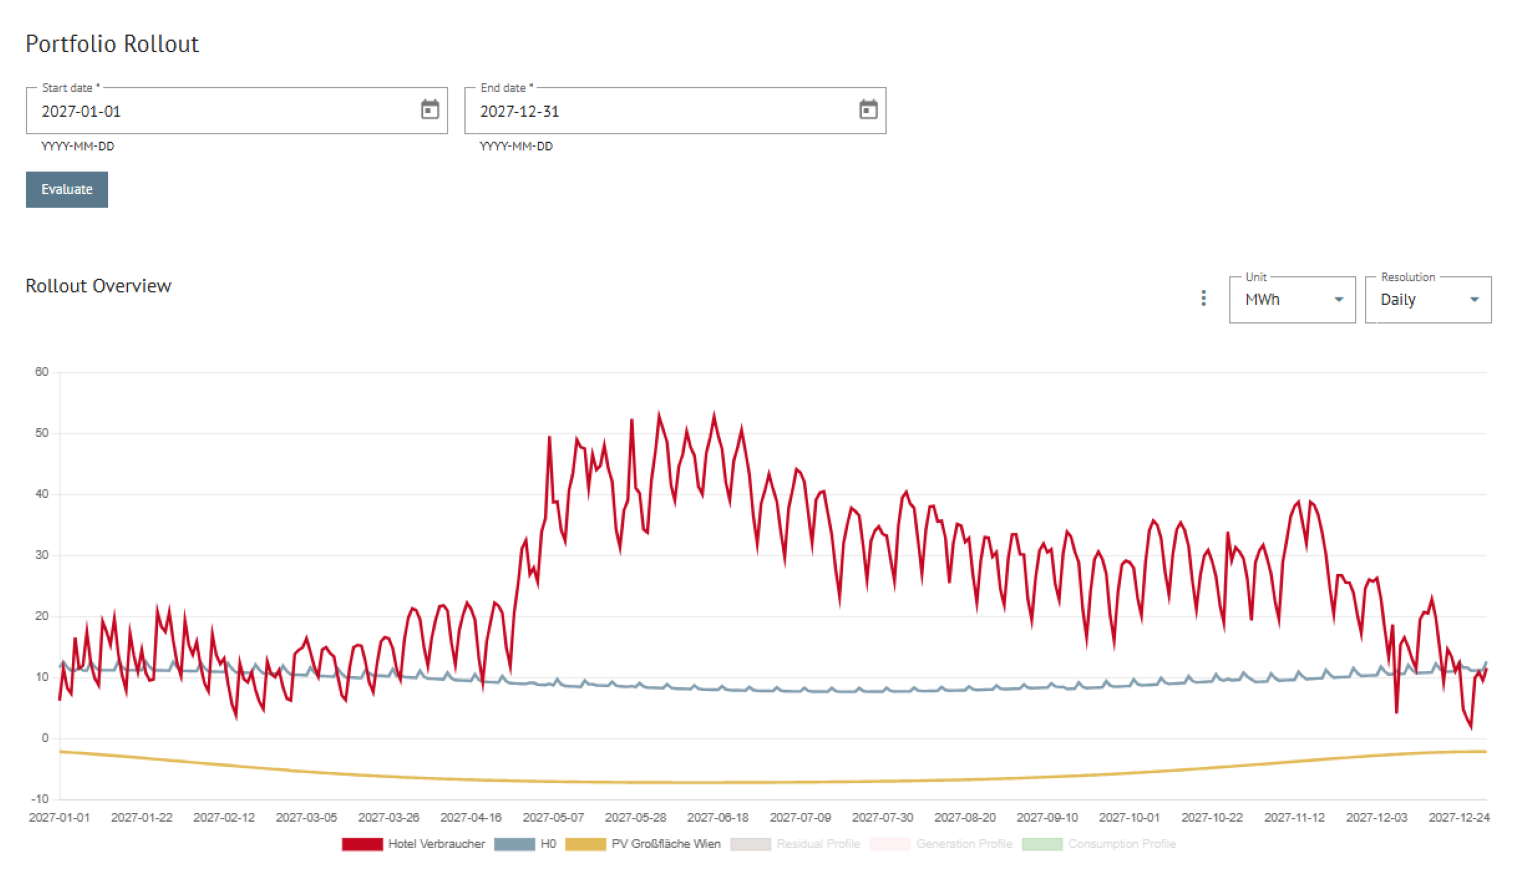Open the End date calendar picker
1521x883 pixels.
click(x=868, y=110)
